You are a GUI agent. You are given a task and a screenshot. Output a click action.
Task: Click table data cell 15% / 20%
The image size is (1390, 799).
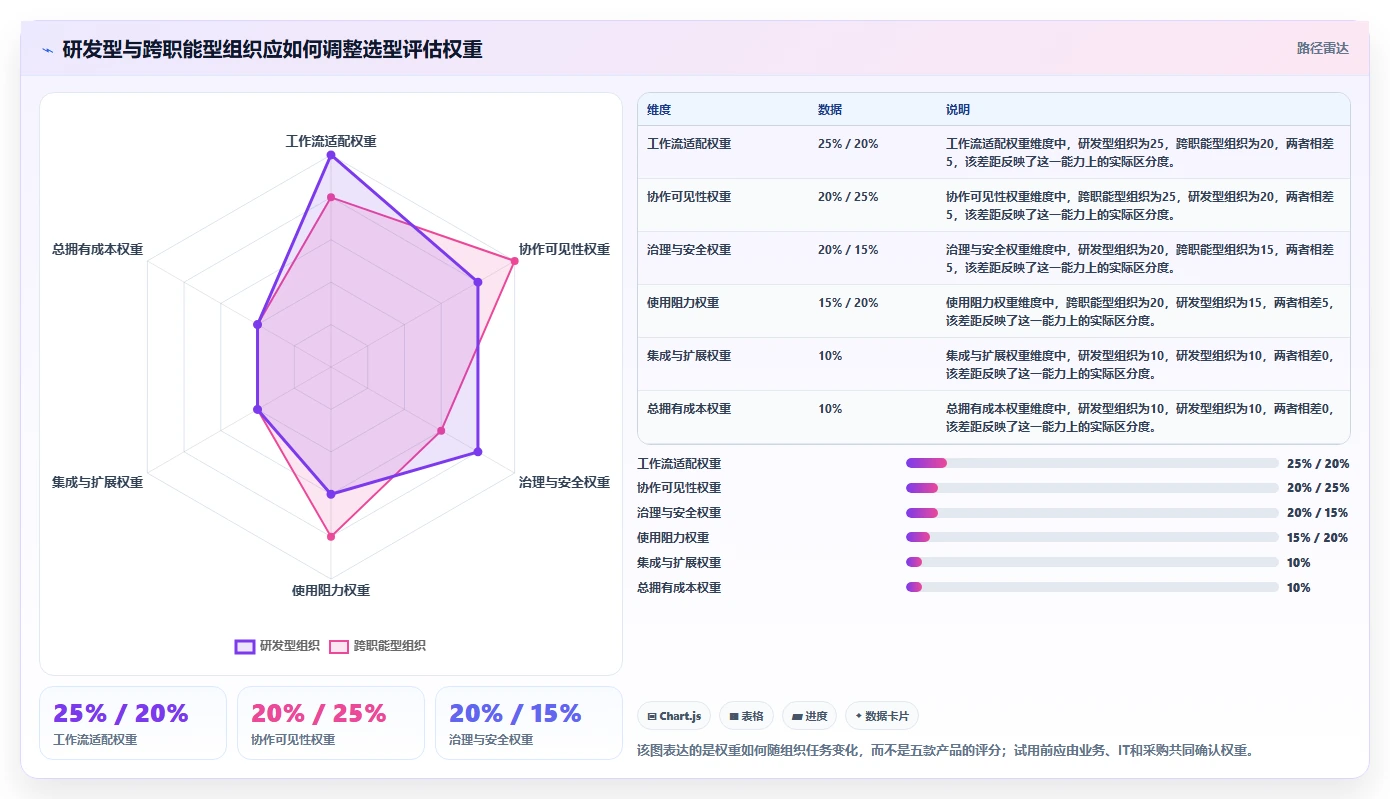[848, 303]
